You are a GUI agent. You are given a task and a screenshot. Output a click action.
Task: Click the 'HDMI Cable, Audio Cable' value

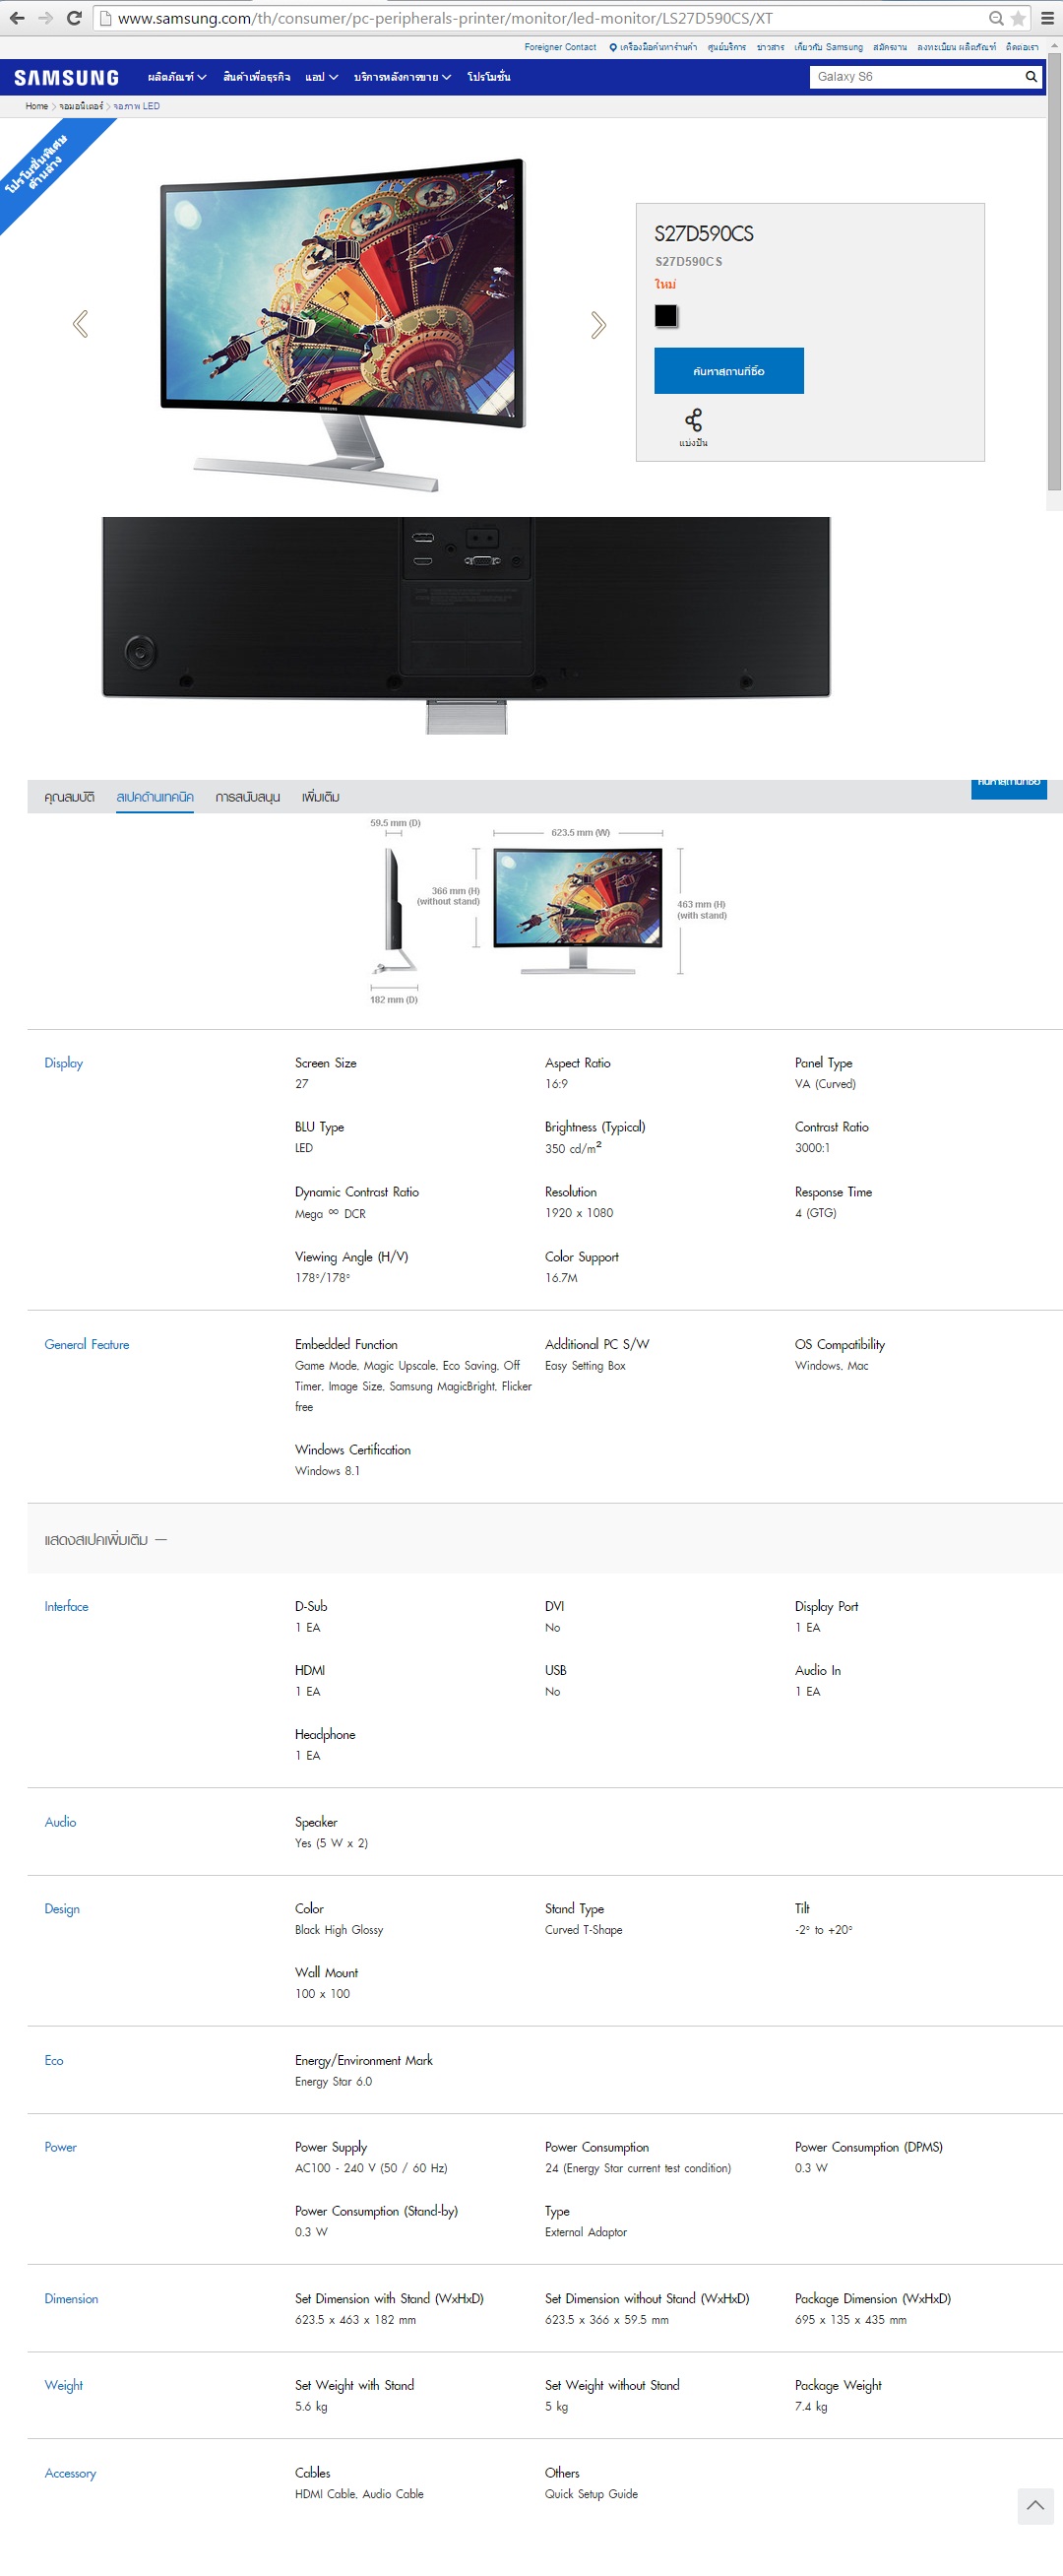pos(359,2494)
